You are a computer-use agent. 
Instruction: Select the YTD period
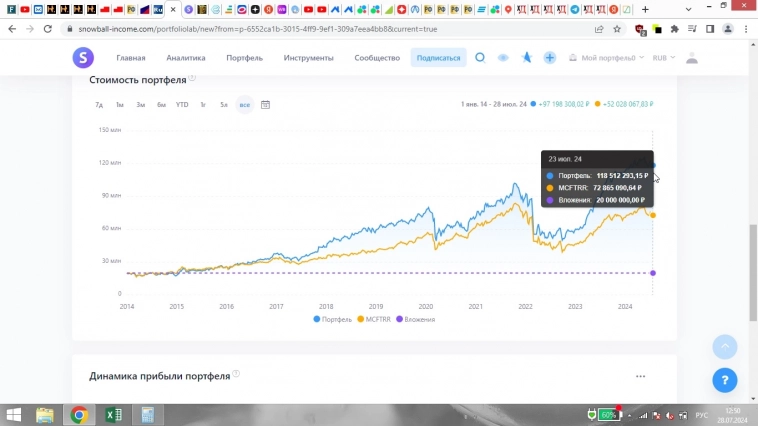182,104
